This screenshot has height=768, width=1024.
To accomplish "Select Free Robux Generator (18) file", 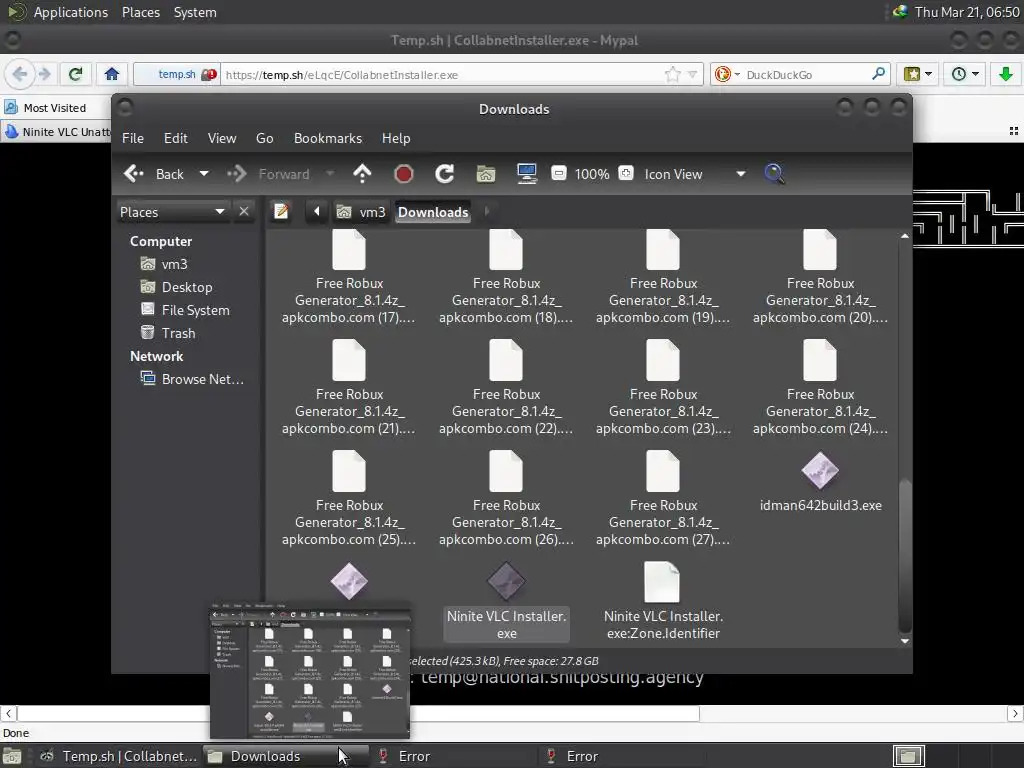I will [x=506, y=278].
